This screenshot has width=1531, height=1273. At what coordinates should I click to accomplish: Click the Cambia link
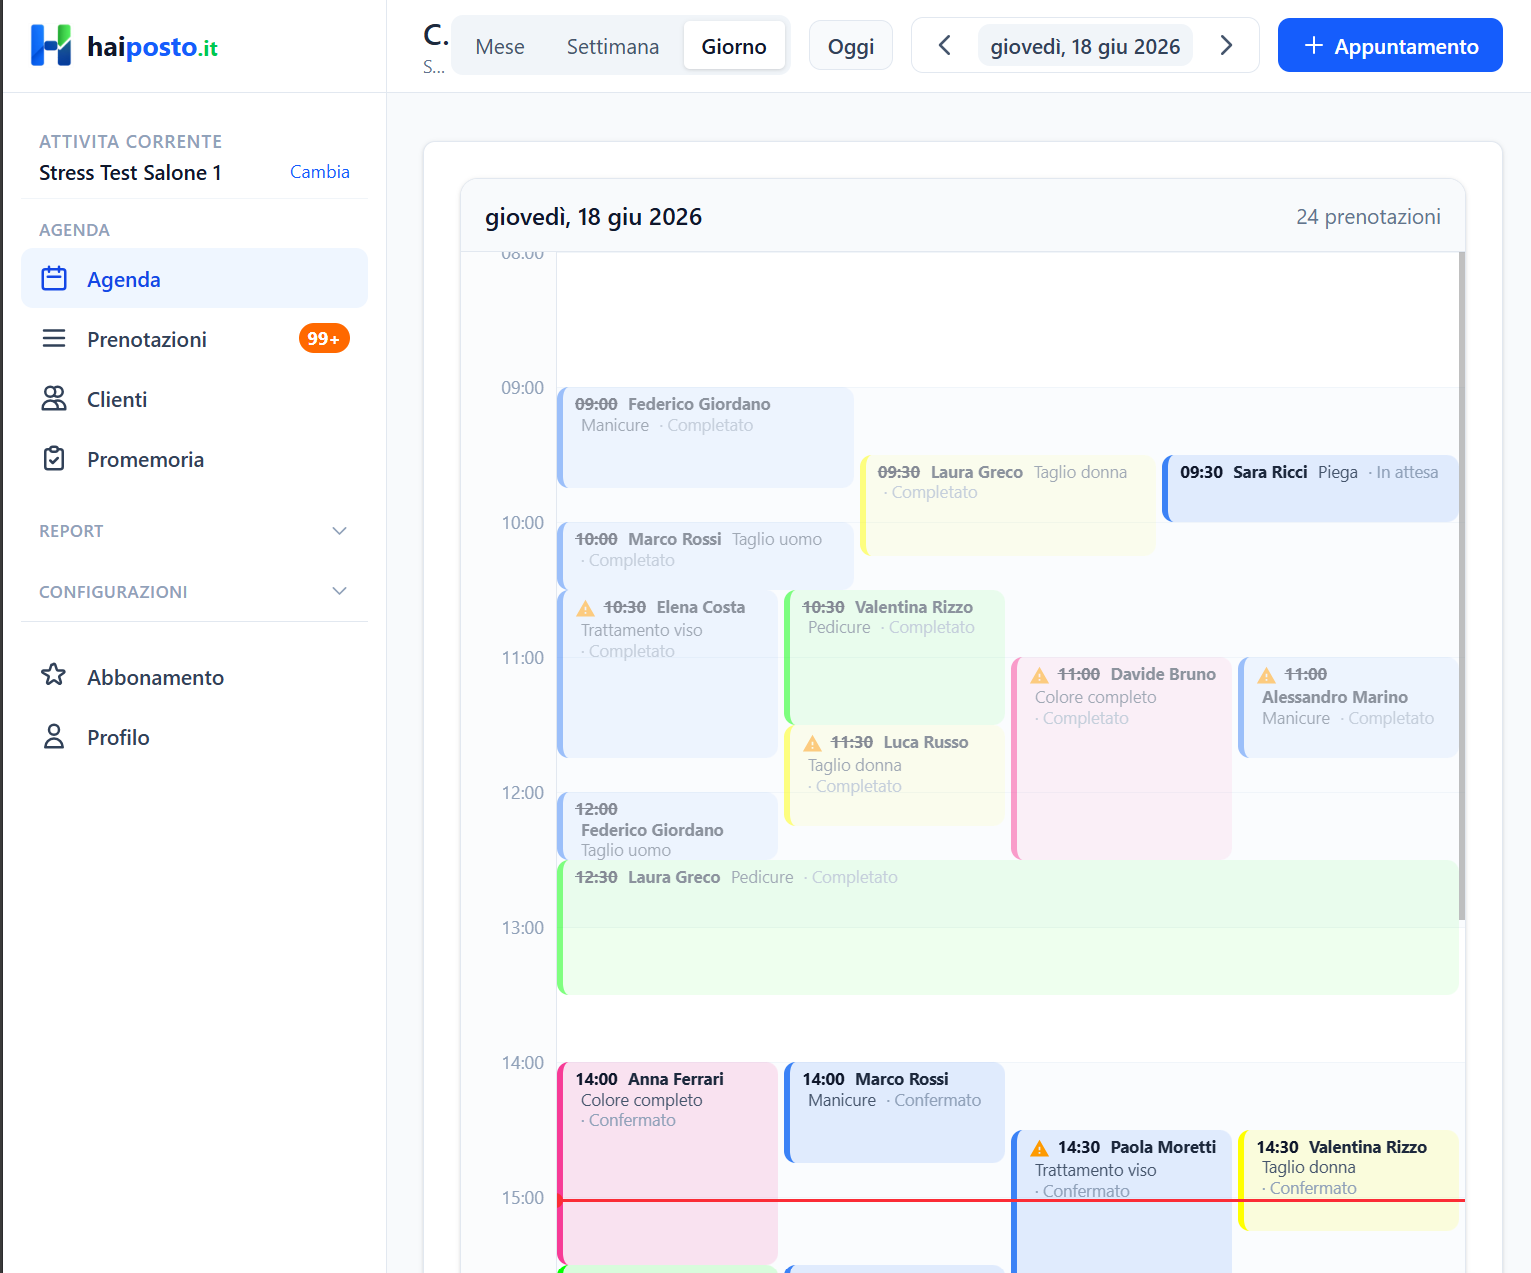320,172
